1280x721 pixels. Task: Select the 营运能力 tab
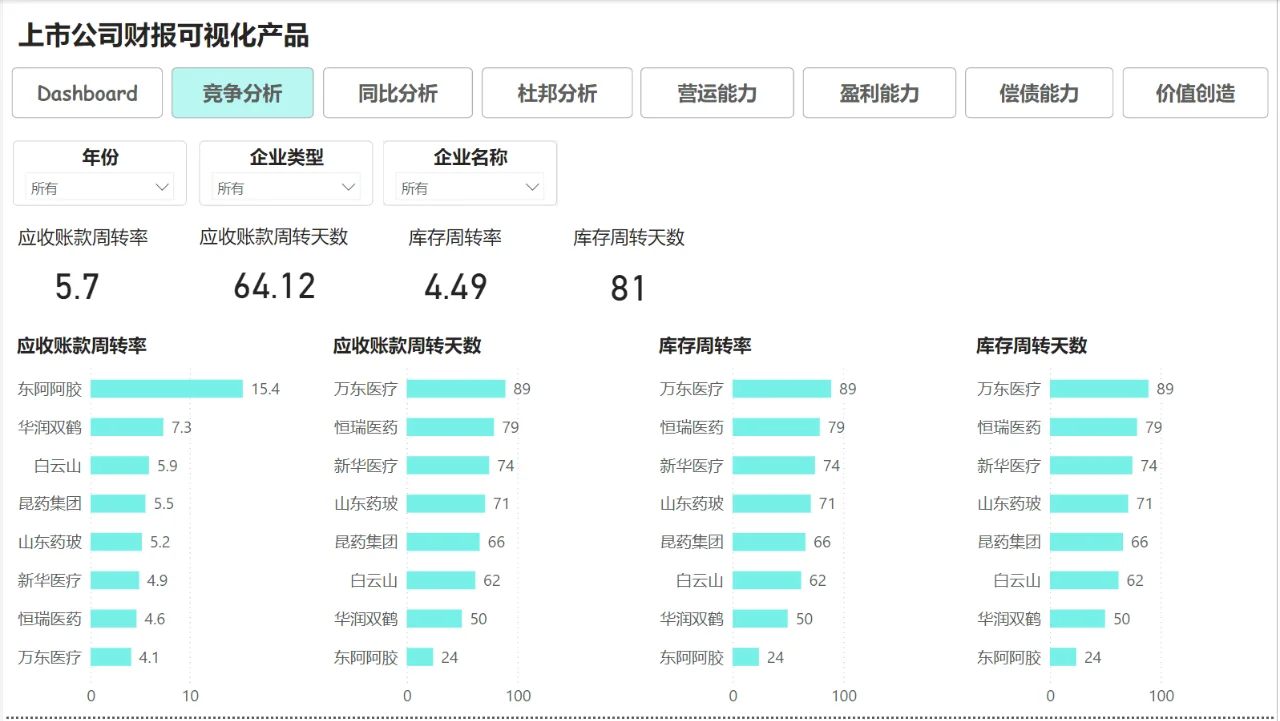717,93
